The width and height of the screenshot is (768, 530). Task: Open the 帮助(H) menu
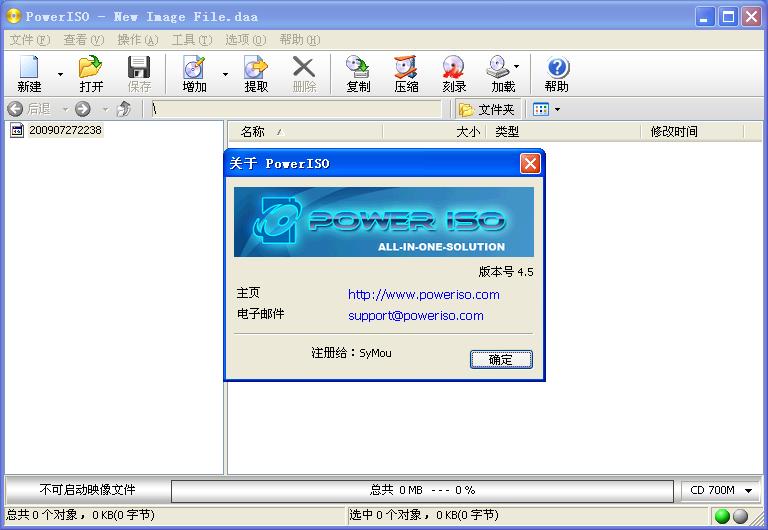[x=299, y=40]
